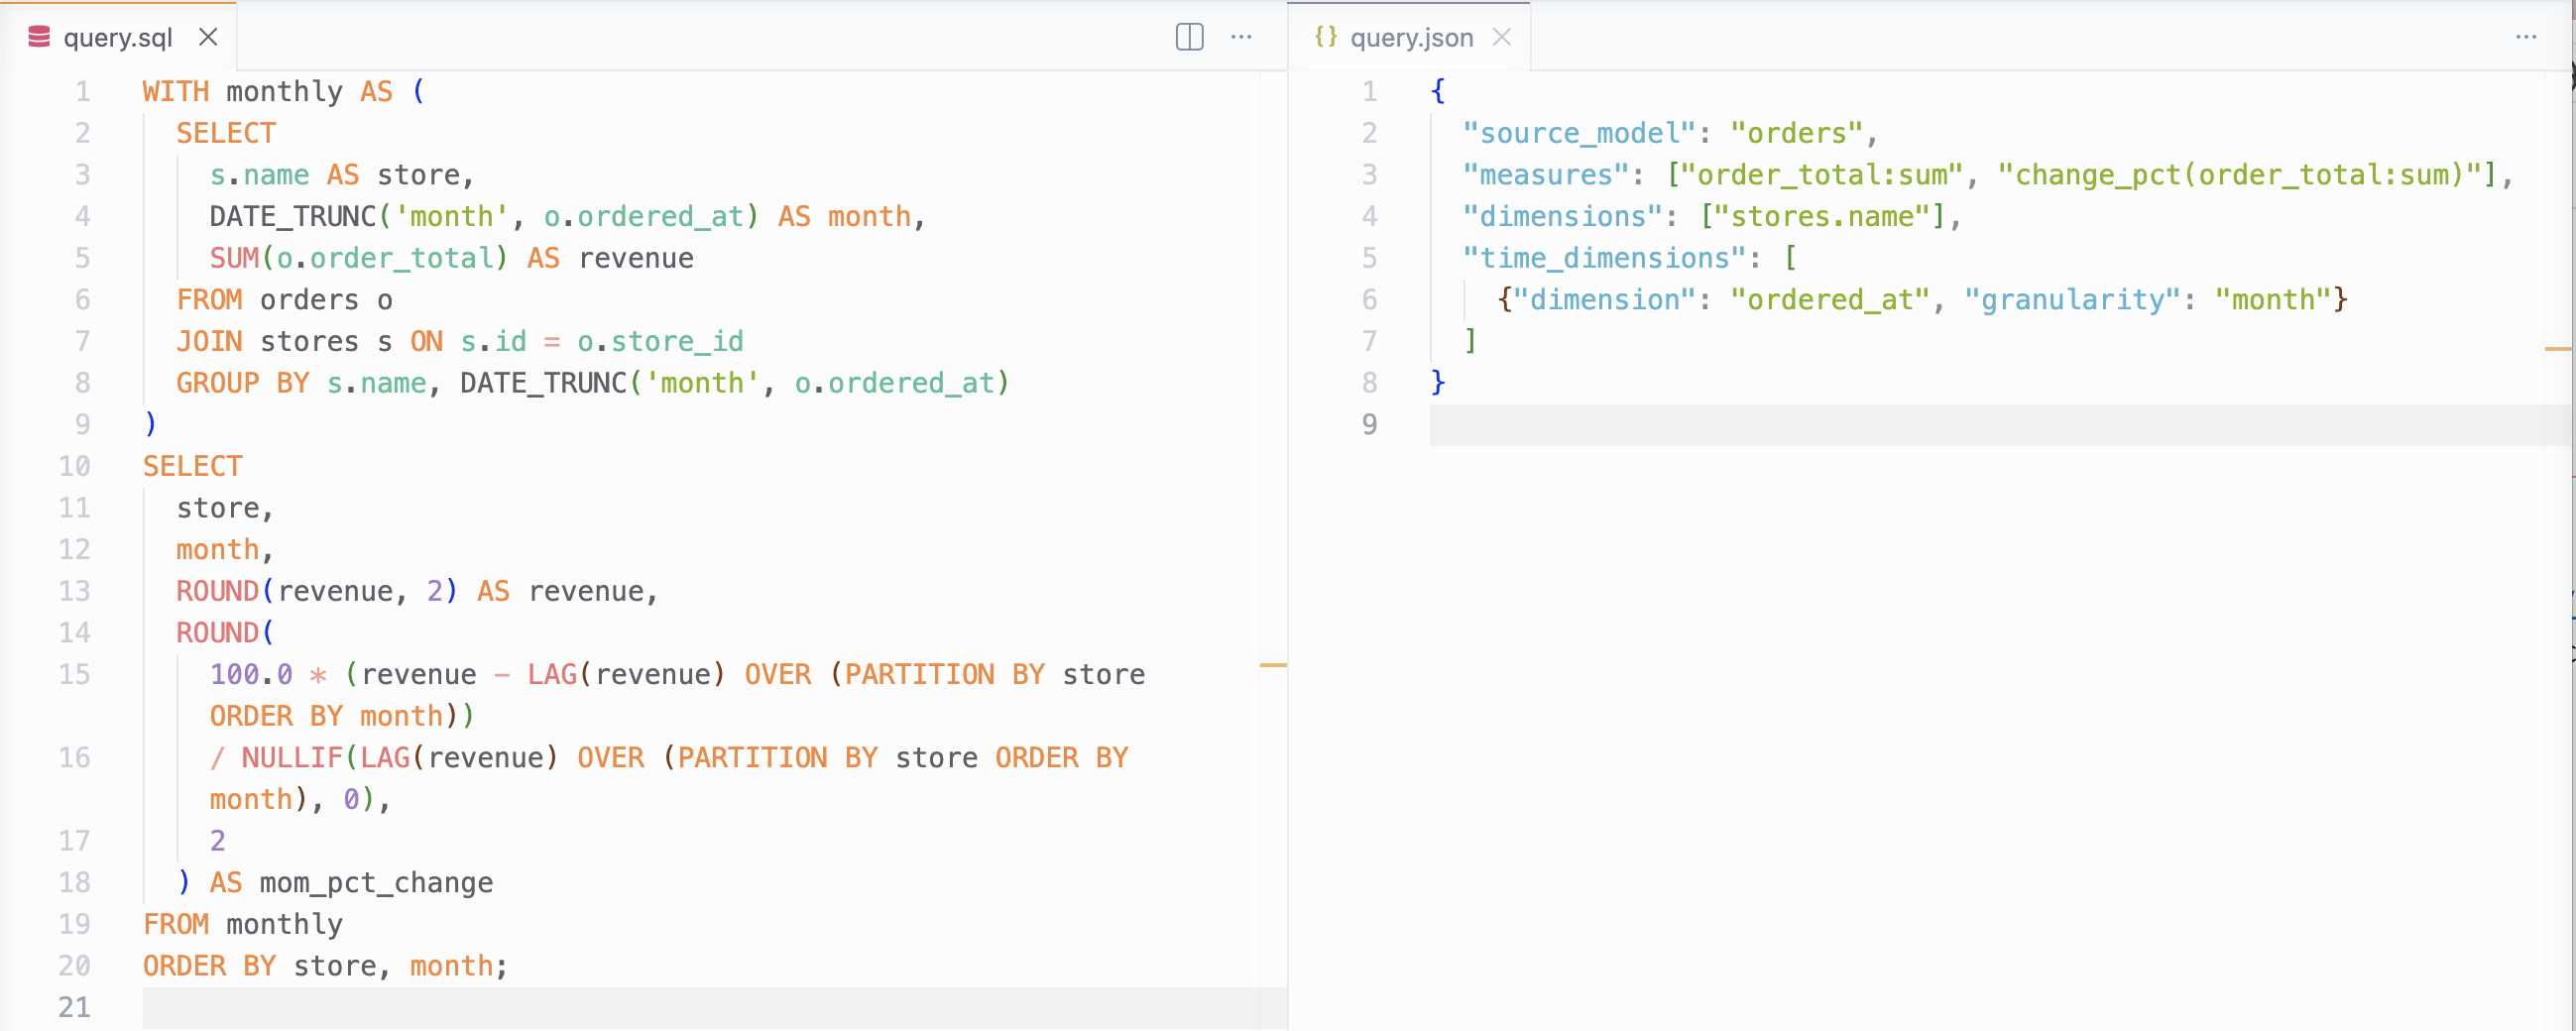Click line number 21 in query.sql
The height and width of the screenshot is (1031, 2576).
coord(74,1007)
